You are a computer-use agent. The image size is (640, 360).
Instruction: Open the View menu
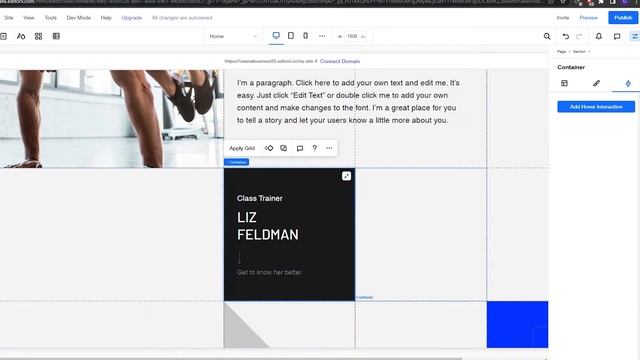coord(29,18)
